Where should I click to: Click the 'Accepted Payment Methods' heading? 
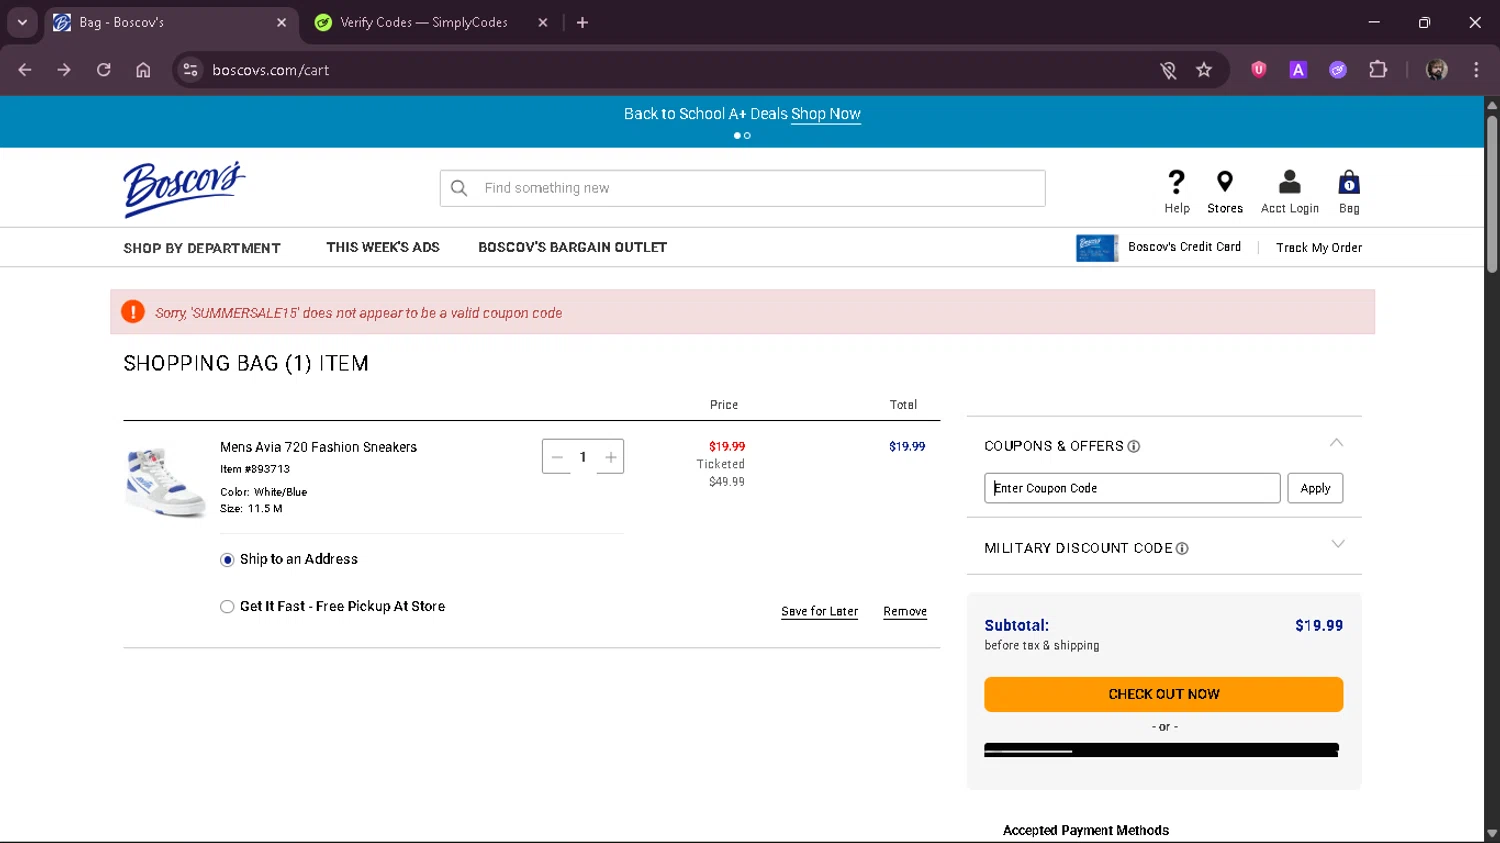1085,830
